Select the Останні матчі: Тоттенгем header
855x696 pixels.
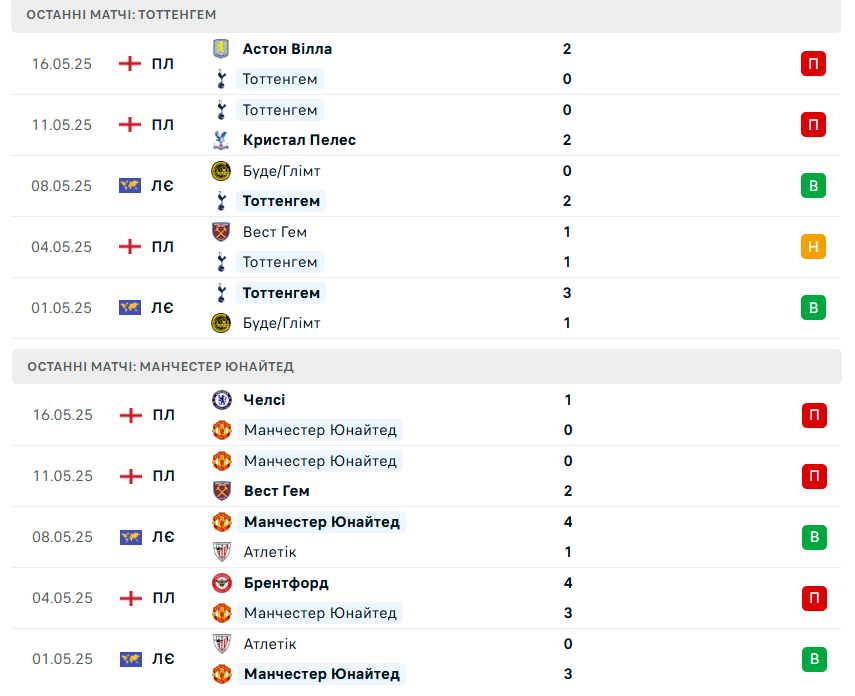pyautogui.click(x=426, y=15)
